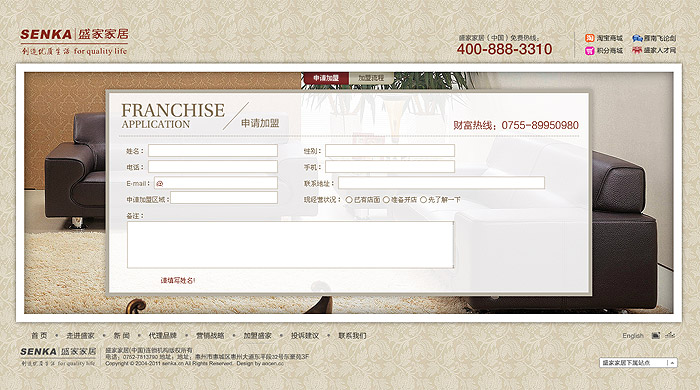Open the 淘宝商城 orange shop icon

(x=590, y=38)
